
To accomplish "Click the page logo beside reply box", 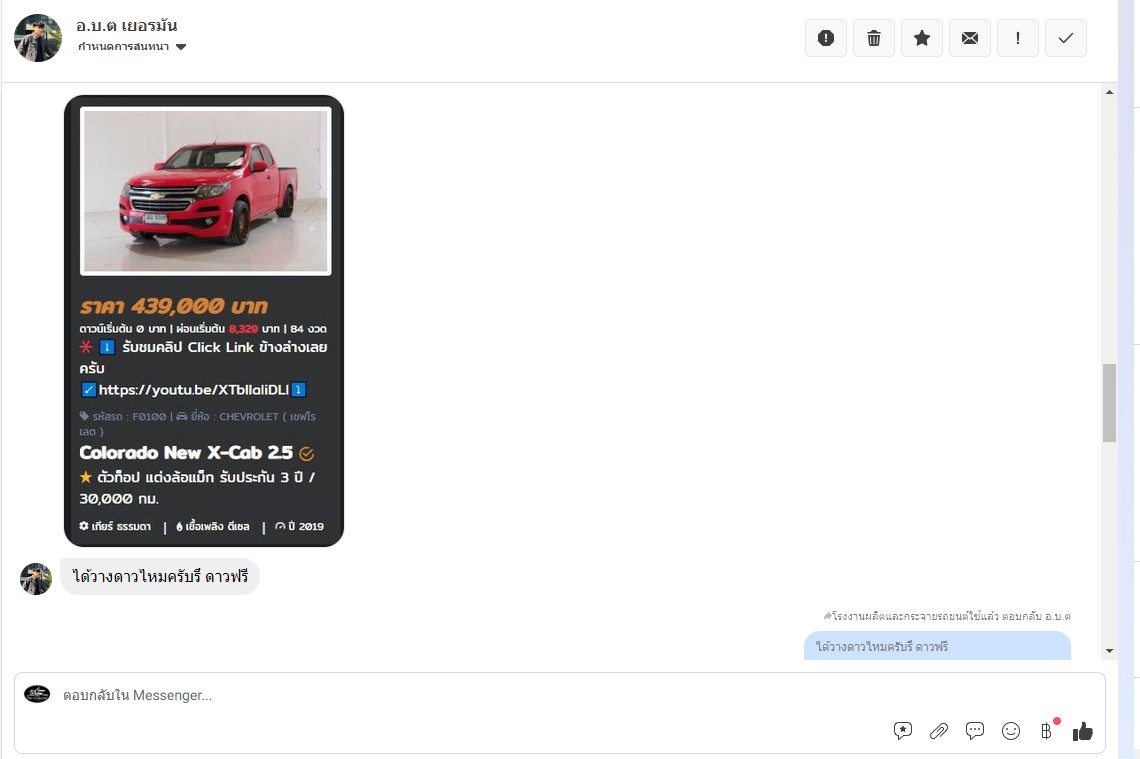I will pyautogui.click(x=37, y=694).
